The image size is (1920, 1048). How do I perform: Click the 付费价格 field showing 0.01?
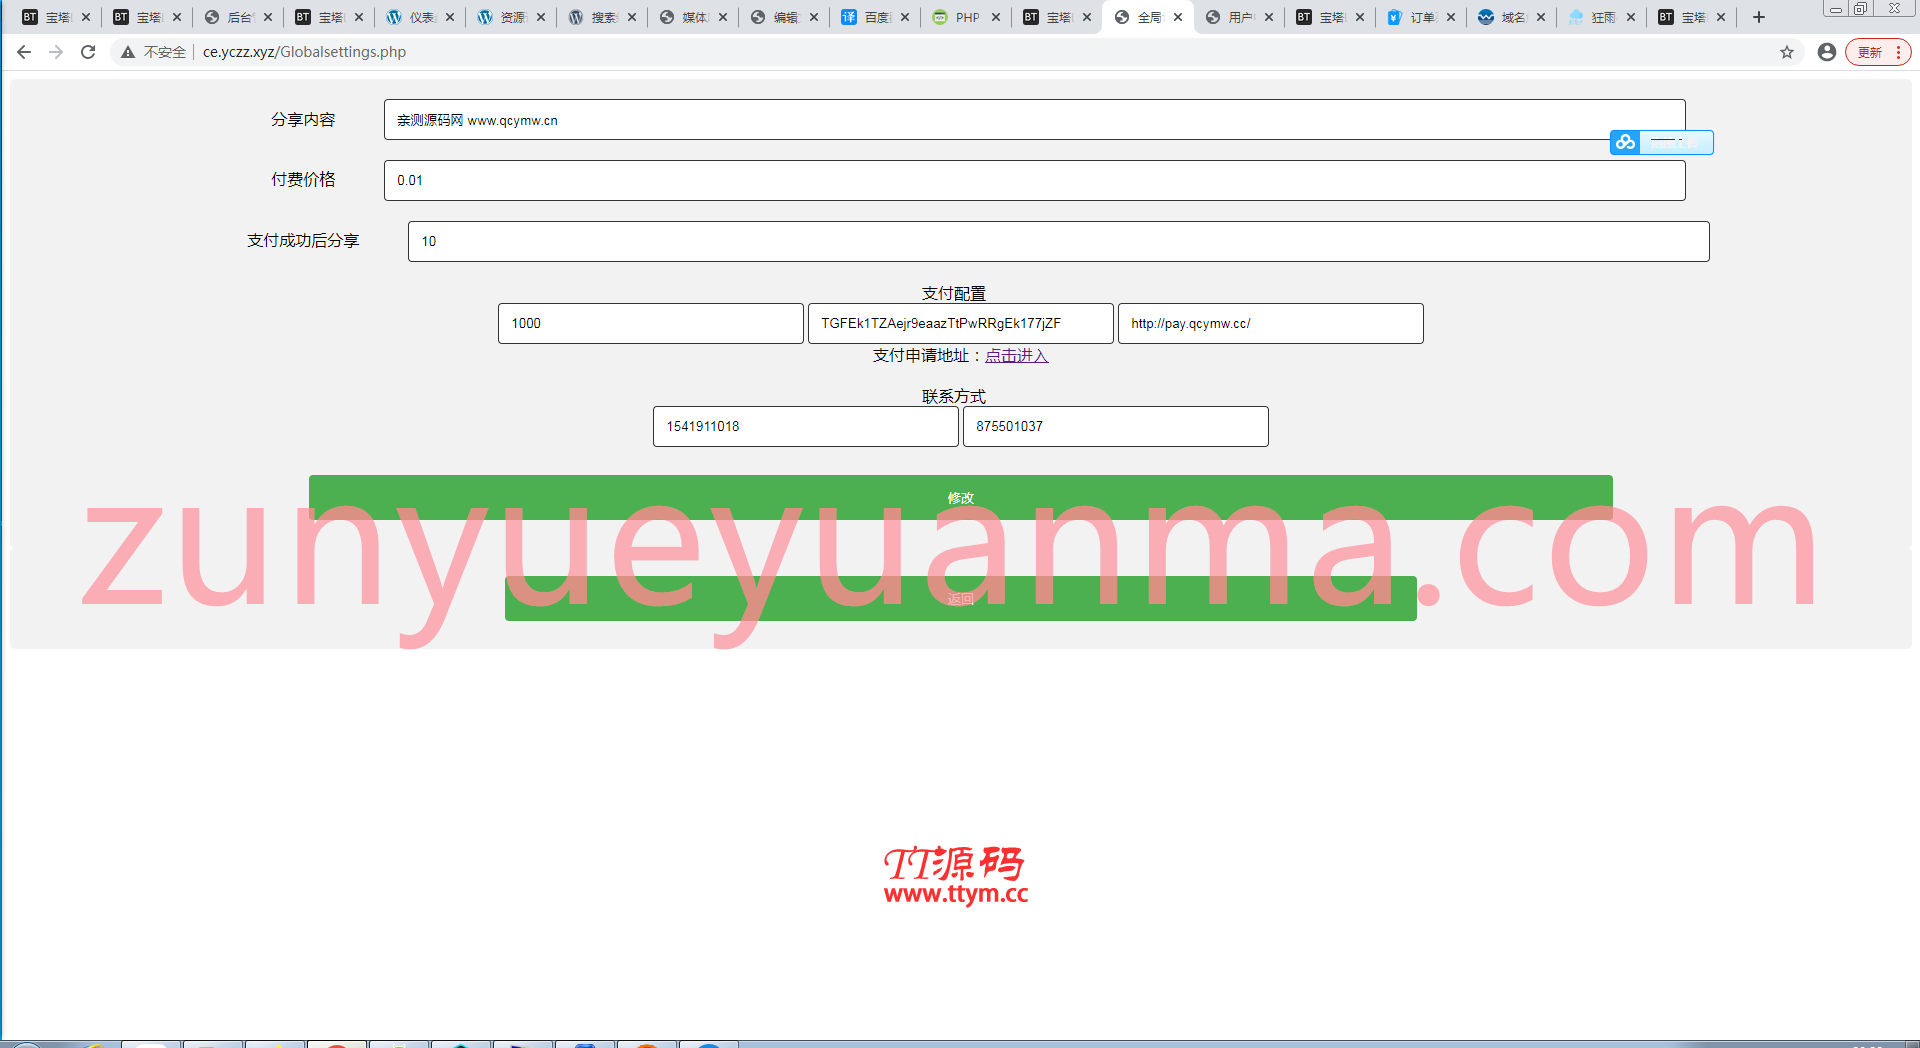coord(1034,180)
